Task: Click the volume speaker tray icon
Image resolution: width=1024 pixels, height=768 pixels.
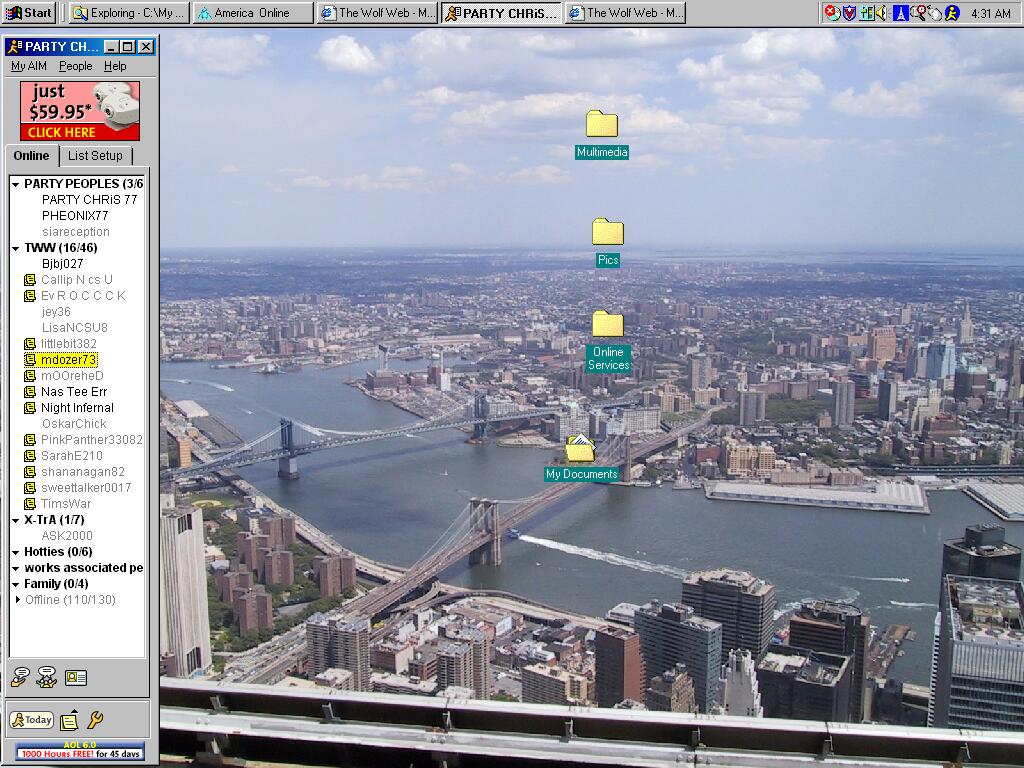Action: pos(881,13)
